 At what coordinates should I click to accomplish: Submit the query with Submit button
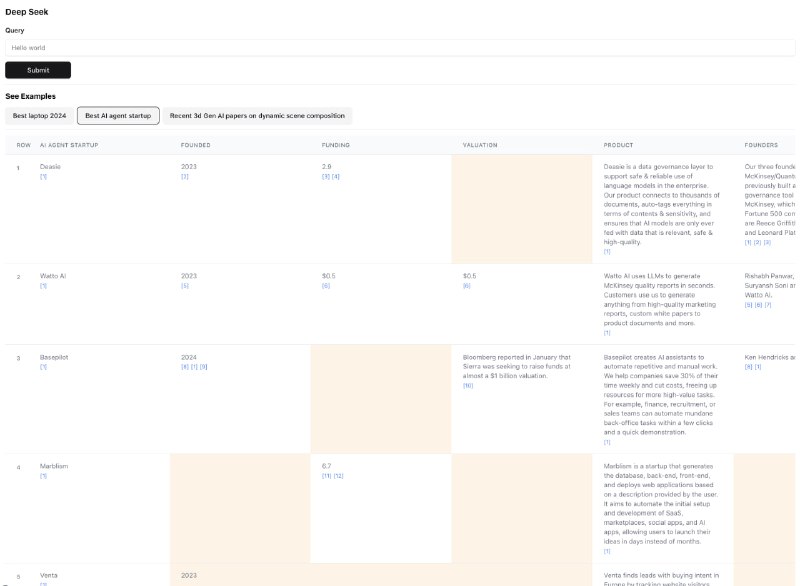[38, 70]
